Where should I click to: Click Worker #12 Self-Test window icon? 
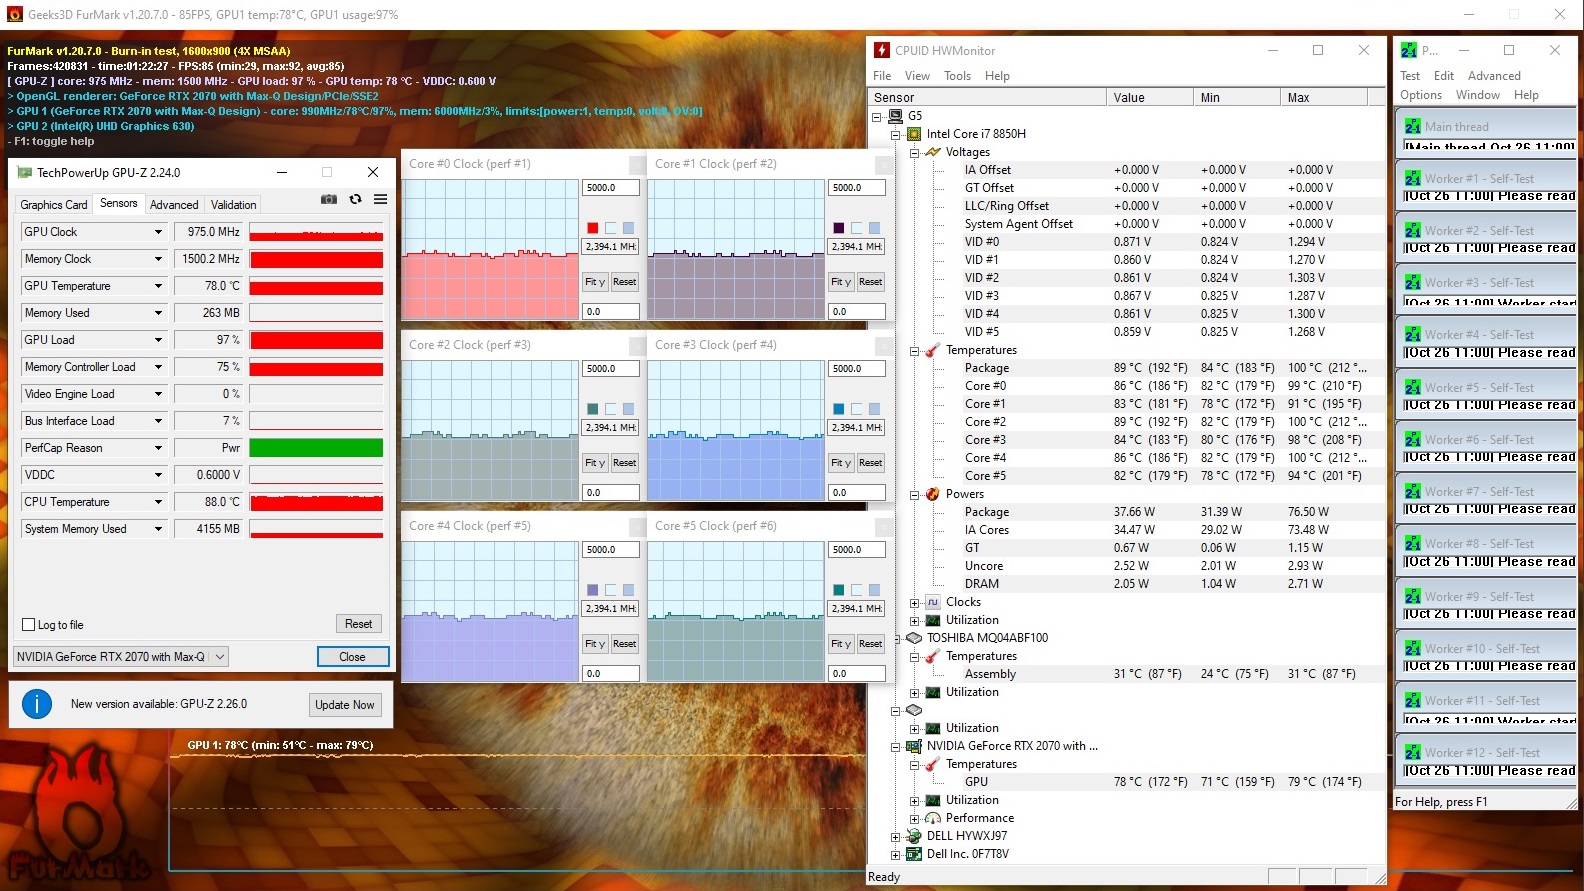(x=1412, y=753)
